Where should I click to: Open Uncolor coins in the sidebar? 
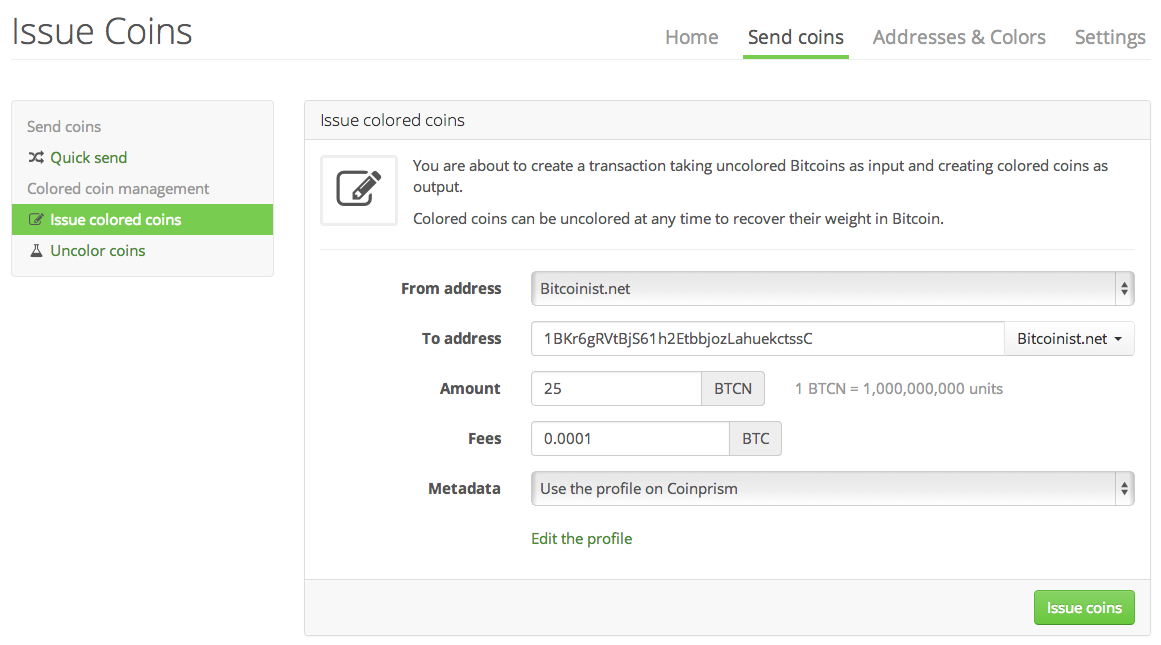98,251
